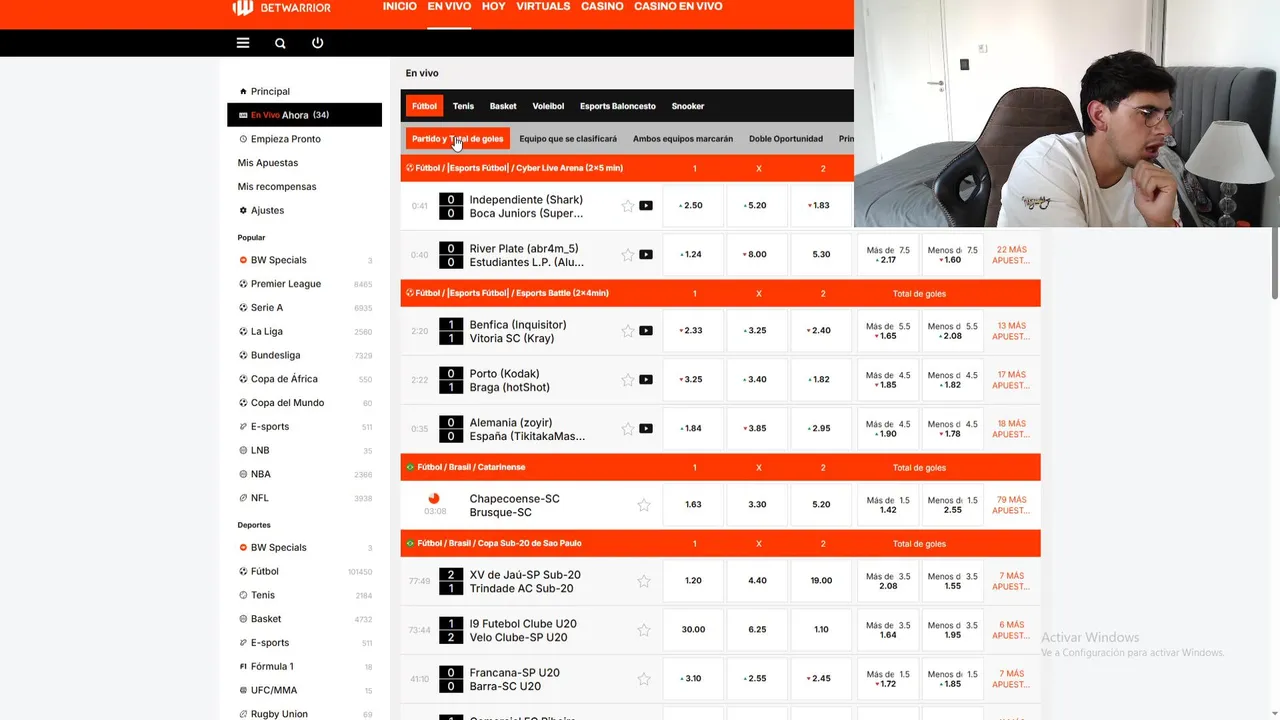Open the CASINO top menu item
The height and width of the screenshot is (720, 1280).
pos(602,6)
